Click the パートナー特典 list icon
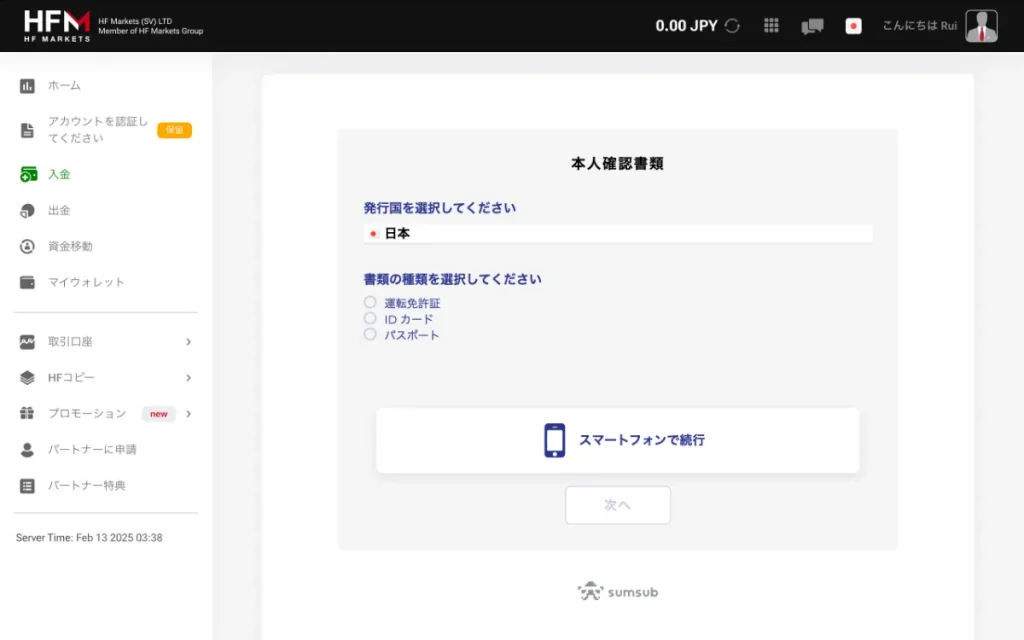The width and height of the screenshot is (1024, 640). 27,485
